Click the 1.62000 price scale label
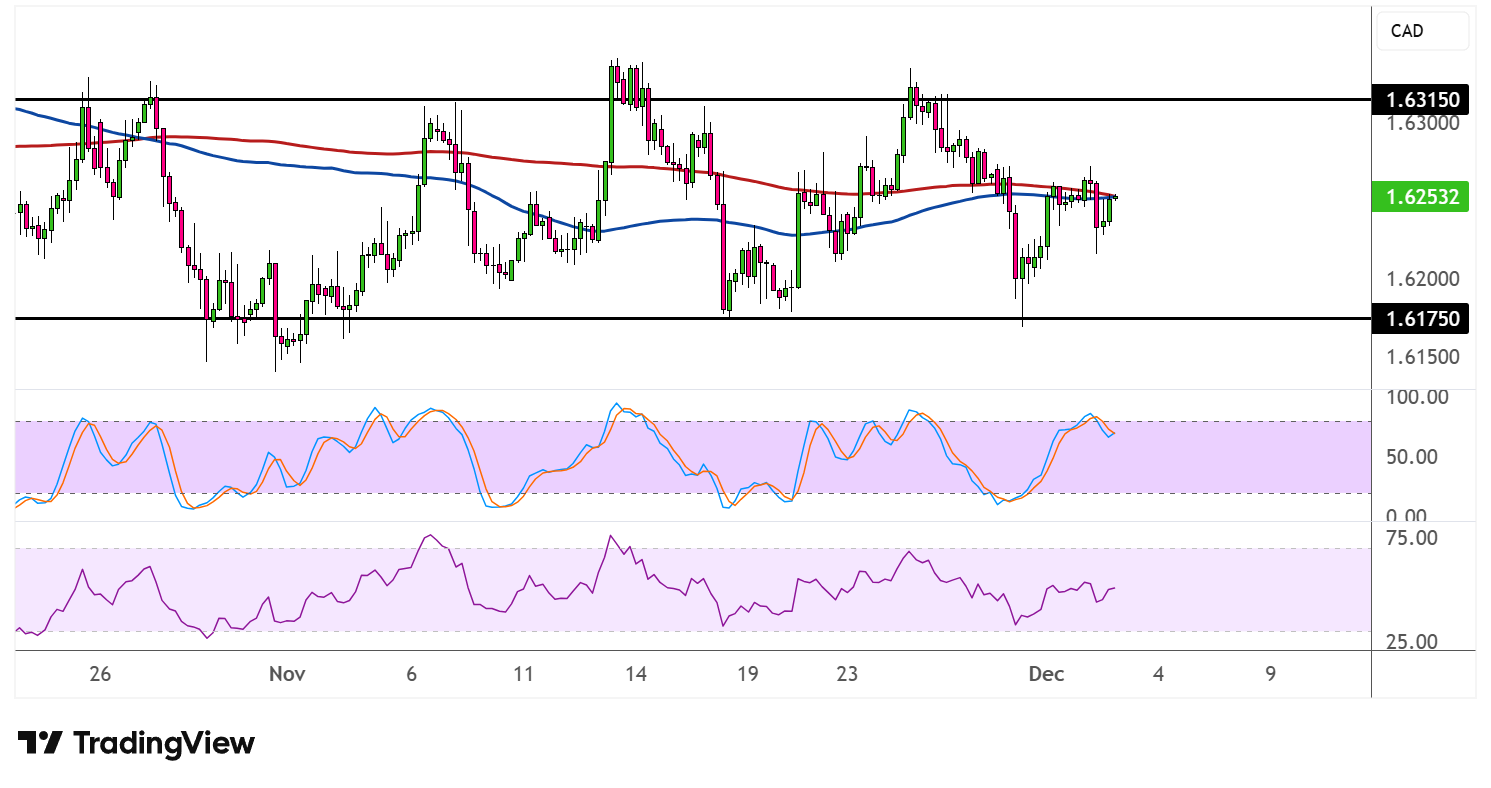Image resolution: width=1491 pixels, height=788 pixels. pos(1425,280)
